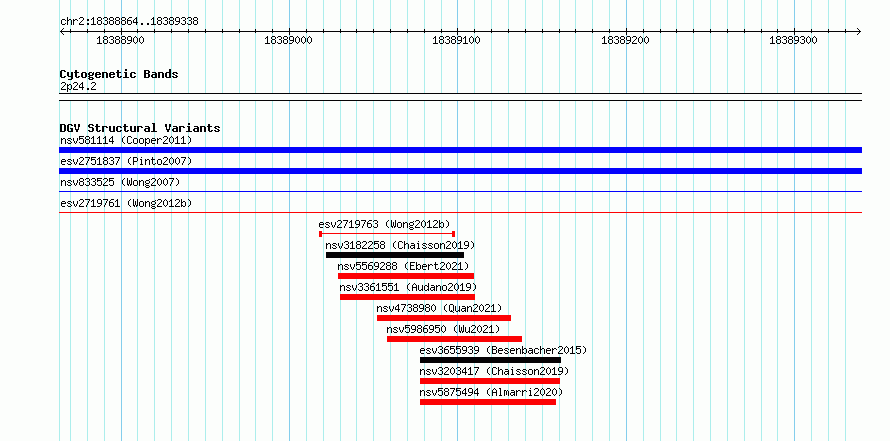Screen dimensions: 890x441
Task: Open the nsv4738980 (Quan2021) variant label
Action: pyautogui.click(x=439, y=308)
